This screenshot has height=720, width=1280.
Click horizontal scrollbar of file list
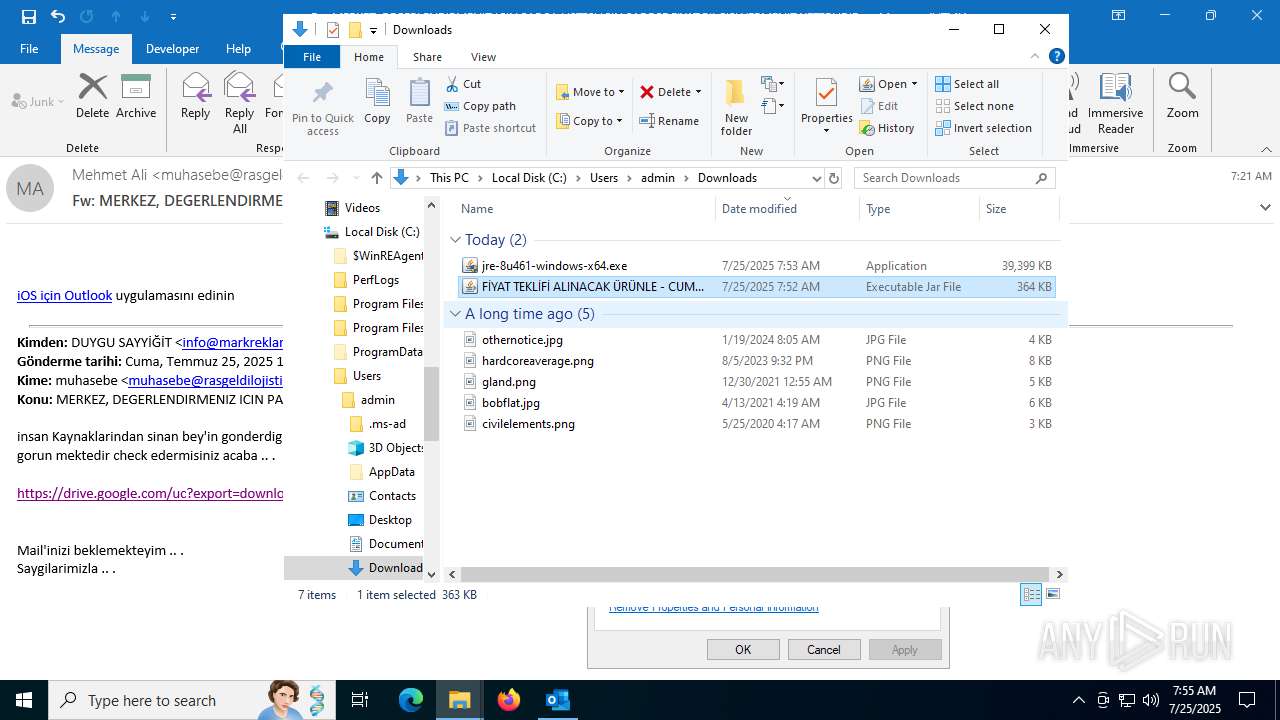pos(755,574)
